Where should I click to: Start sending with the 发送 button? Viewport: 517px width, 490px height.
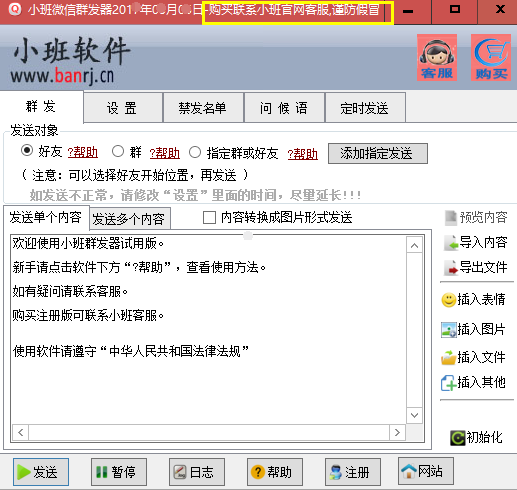pos(41,472)
